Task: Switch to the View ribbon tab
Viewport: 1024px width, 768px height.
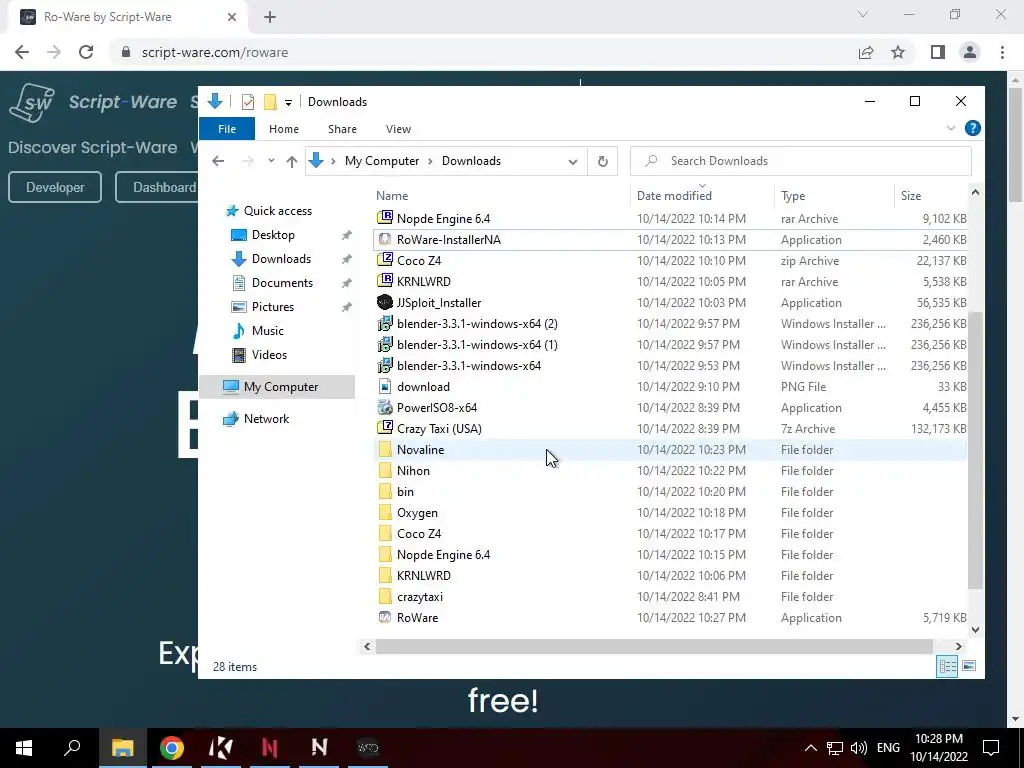Action: click(x=398, y=129)
